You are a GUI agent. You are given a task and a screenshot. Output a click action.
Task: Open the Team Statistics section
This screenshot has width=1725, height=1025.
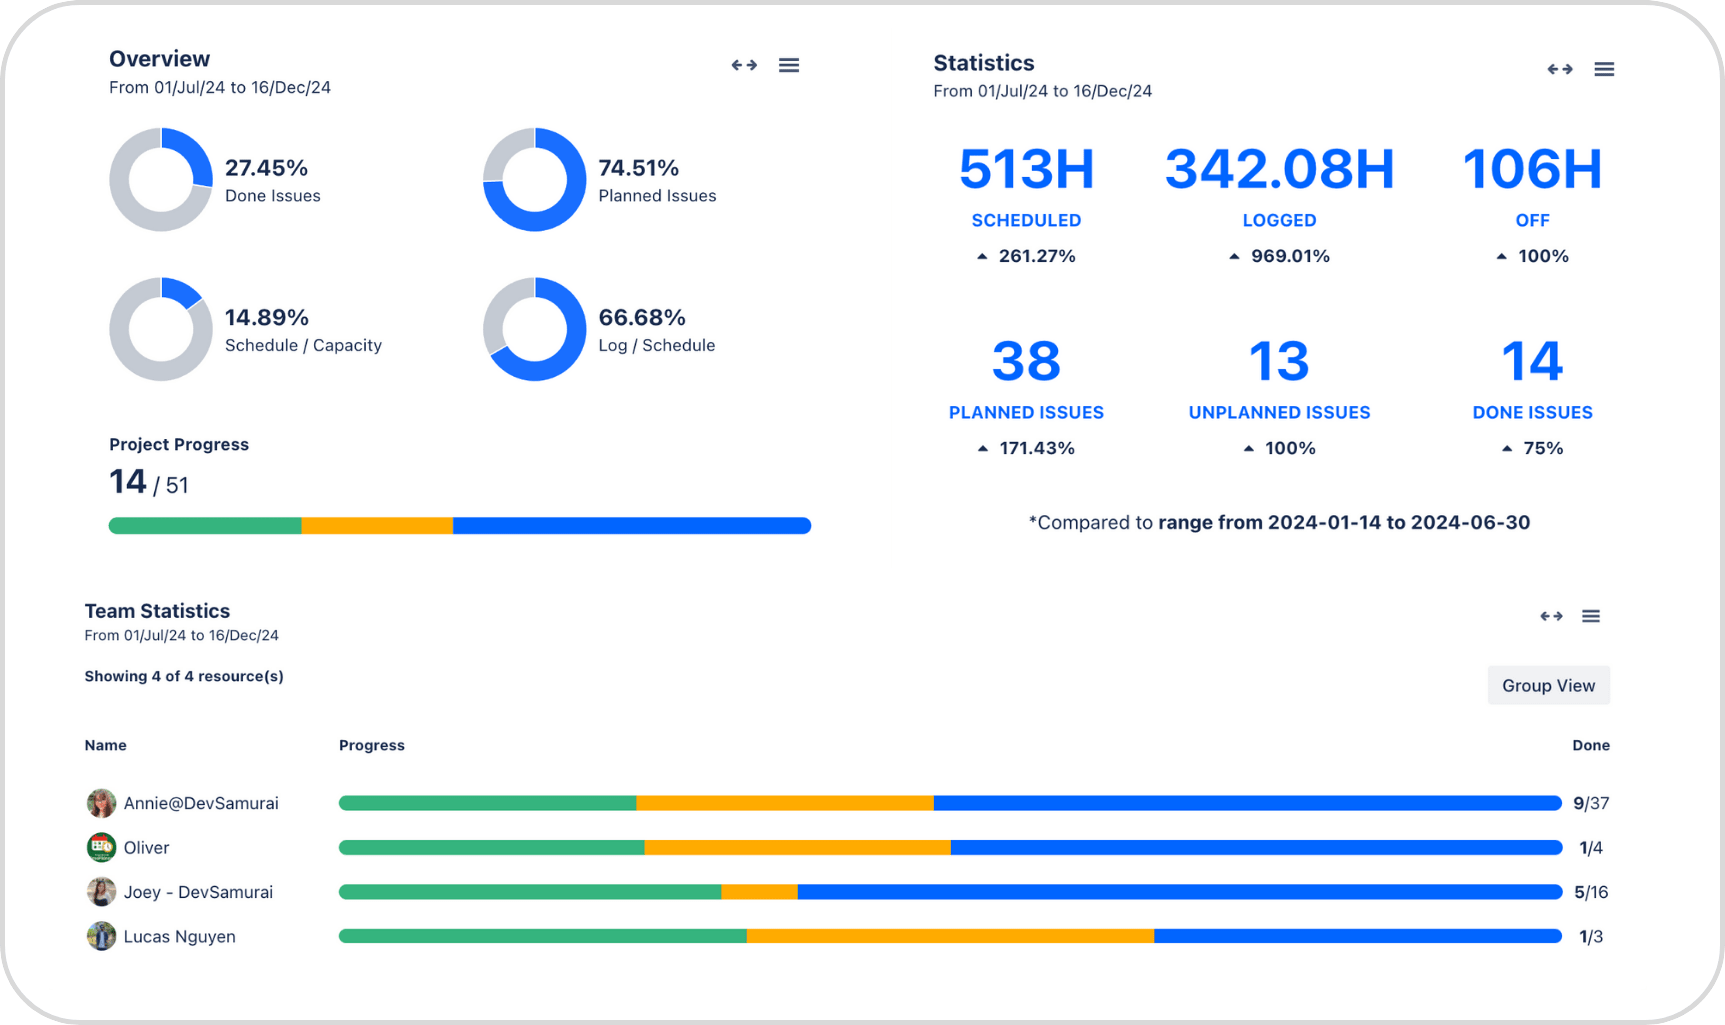pyautogui.click(x=157, y=610)
